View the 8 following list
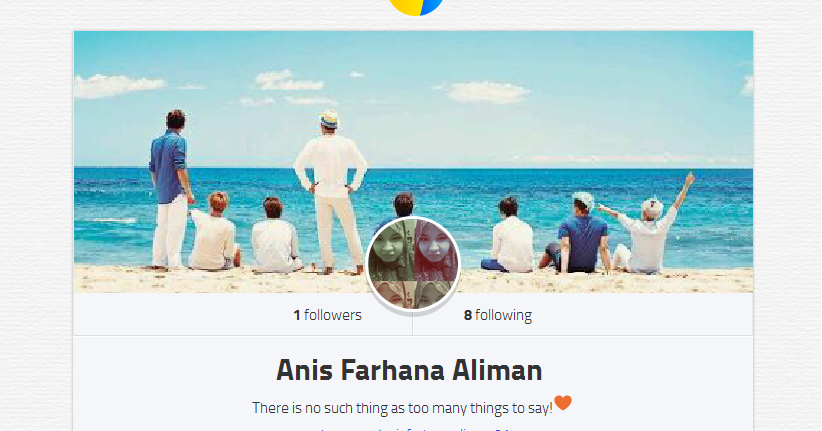This screenshot has height=431, width=822. (497, 315)
